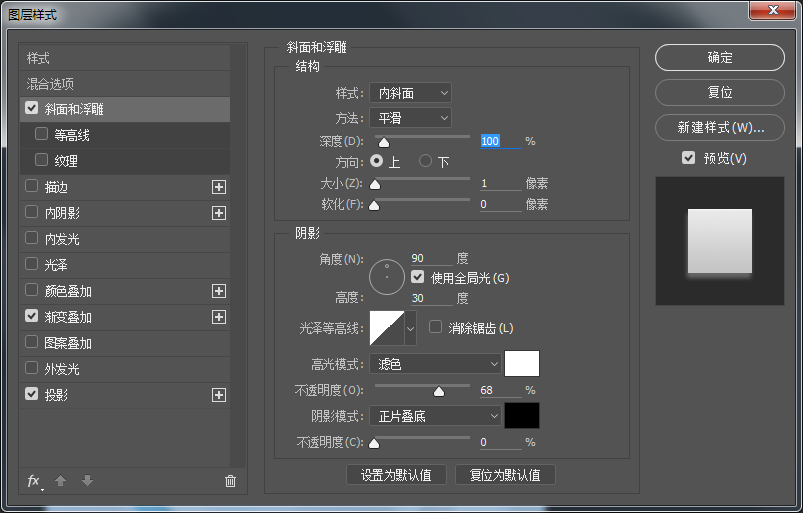The image size is (803, 513).
Task: Select the 上 direction radio button
Action: pos(376,161)
